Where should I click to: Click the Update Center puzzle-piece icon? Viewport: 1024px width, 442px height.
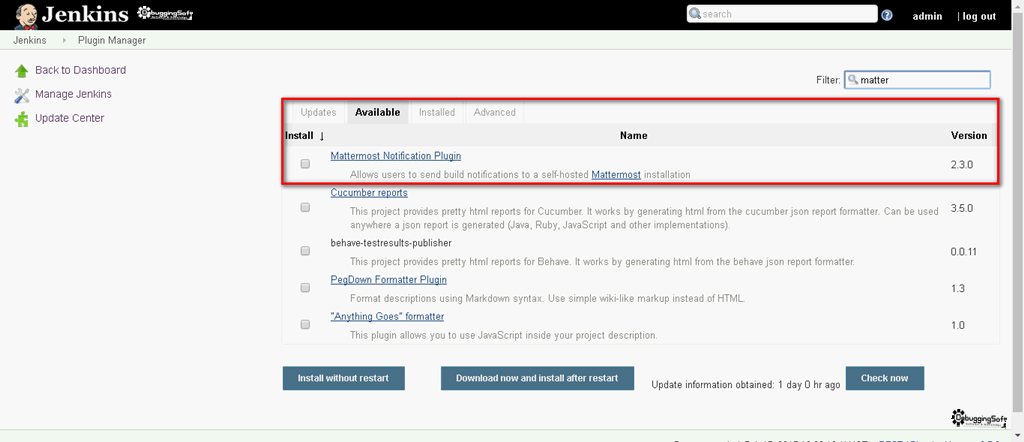22,119
